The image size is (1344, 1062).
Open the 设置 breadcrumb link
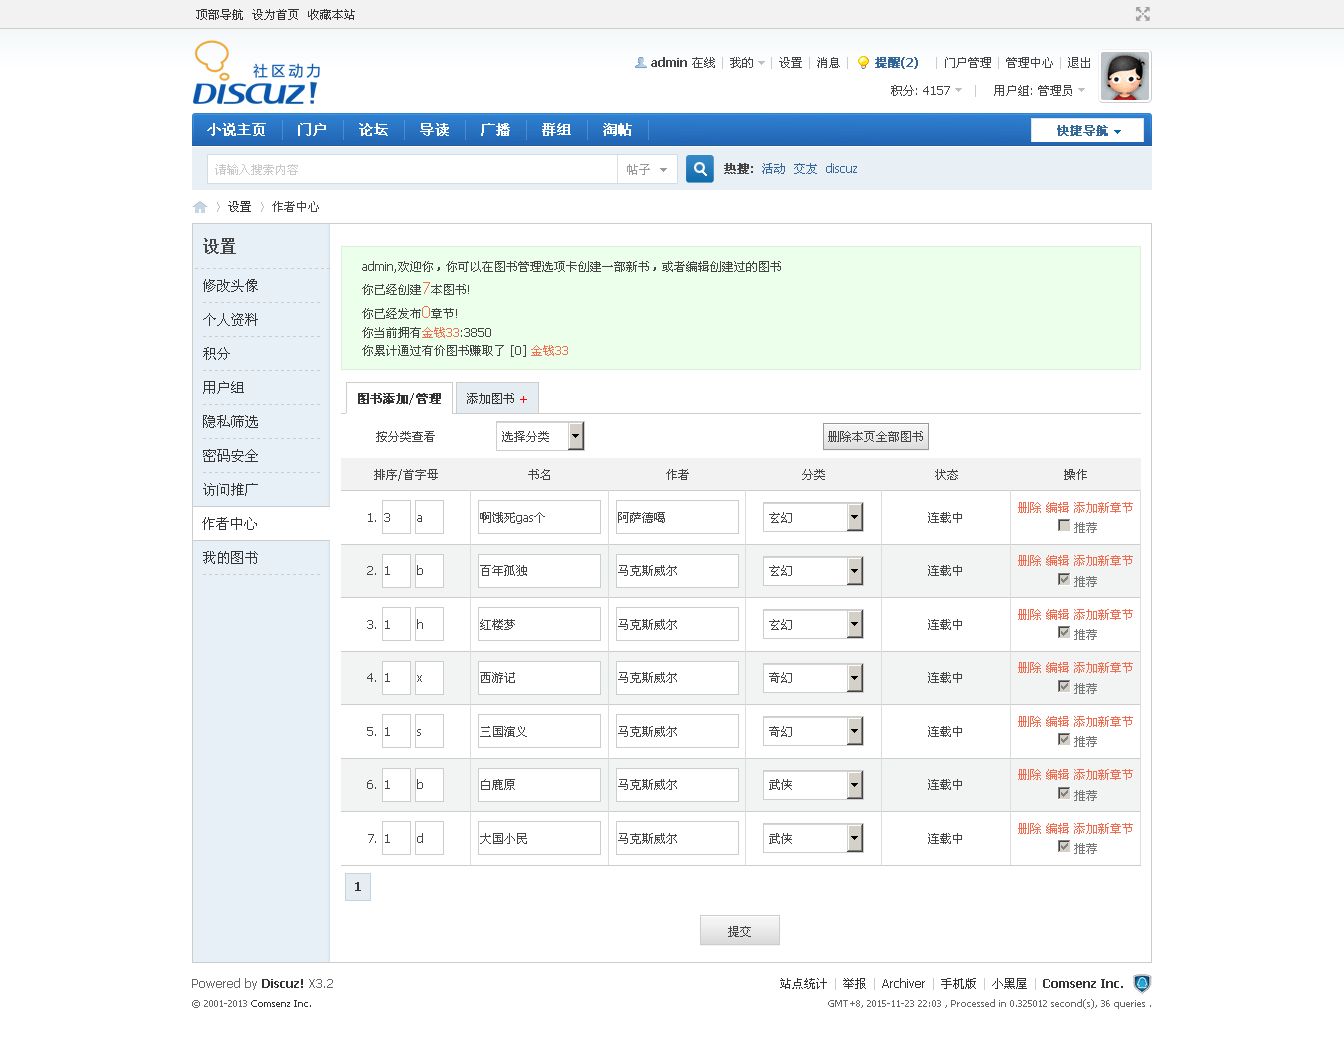(x=239, y=207)
